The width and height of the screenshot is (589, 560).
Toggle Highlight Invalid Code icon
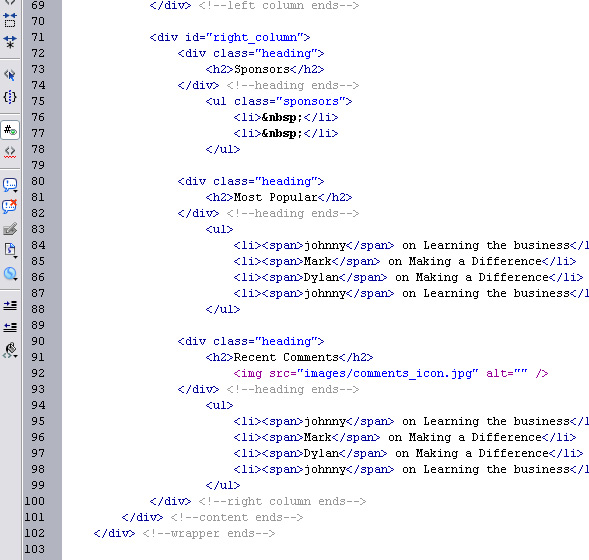[10, 152]
